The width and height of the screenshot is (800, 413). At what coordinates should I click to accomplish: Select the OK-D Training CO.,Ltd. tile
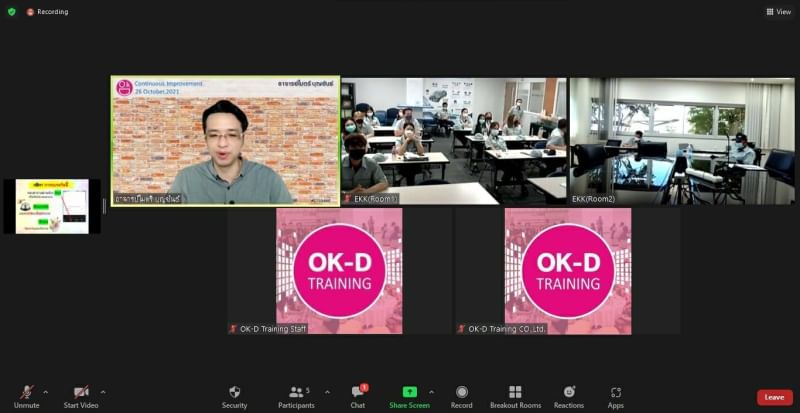568,271
